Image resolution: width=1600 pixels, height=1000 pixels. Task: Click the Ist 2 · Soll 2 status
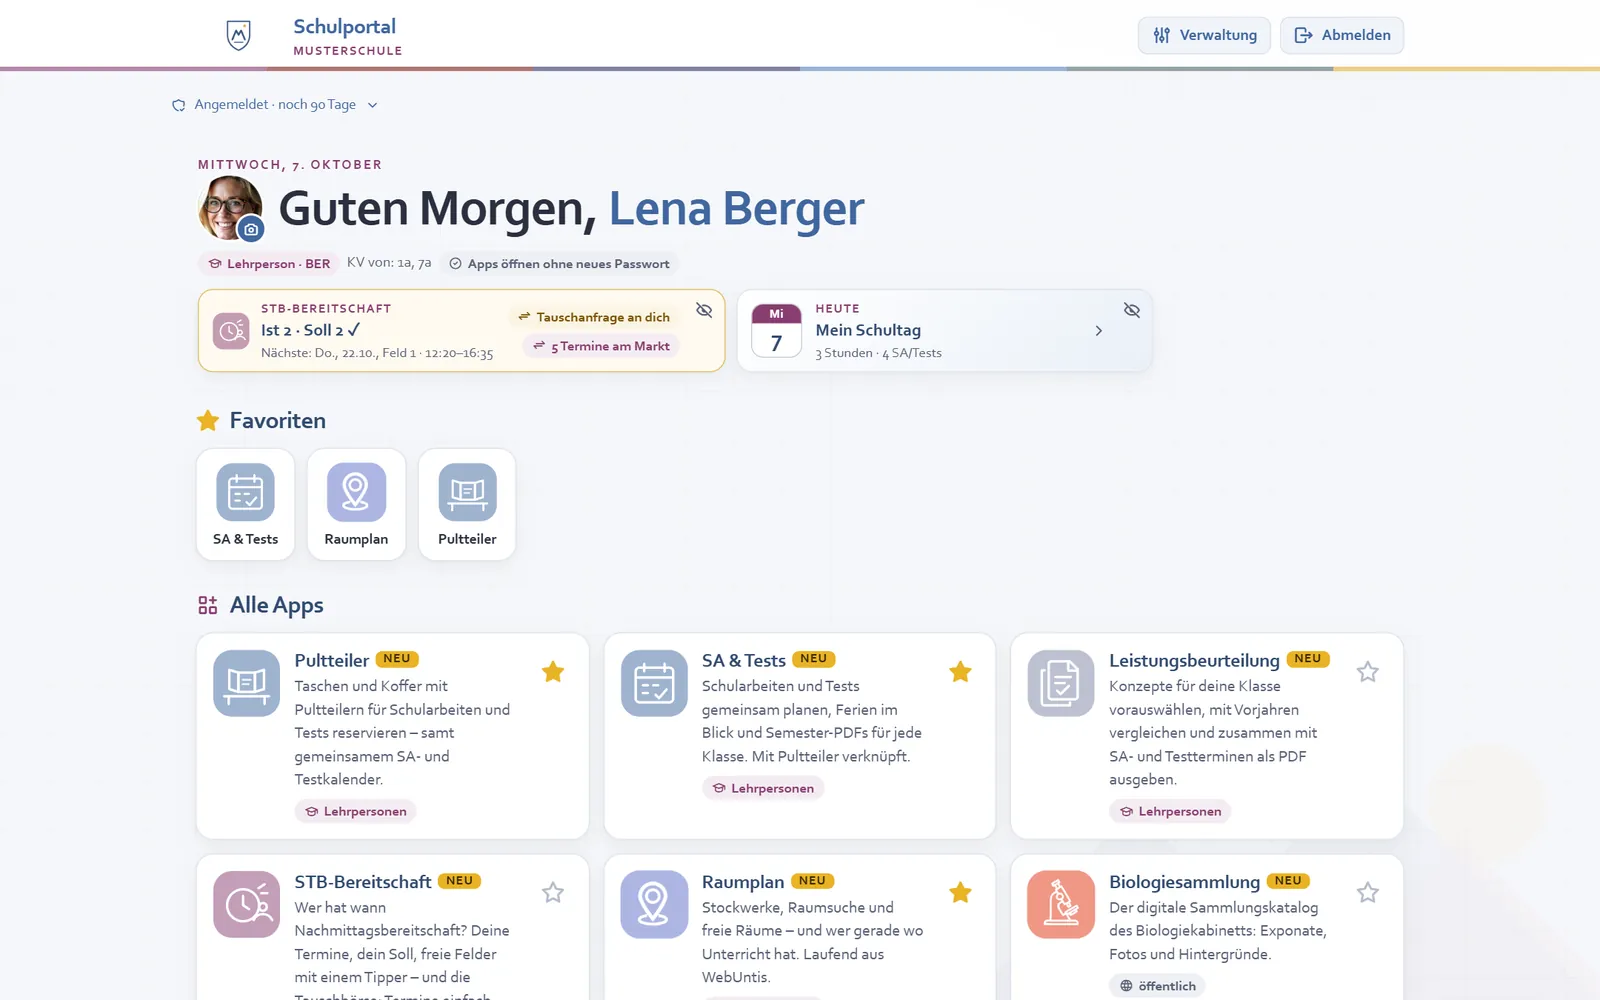click(311, 330)
